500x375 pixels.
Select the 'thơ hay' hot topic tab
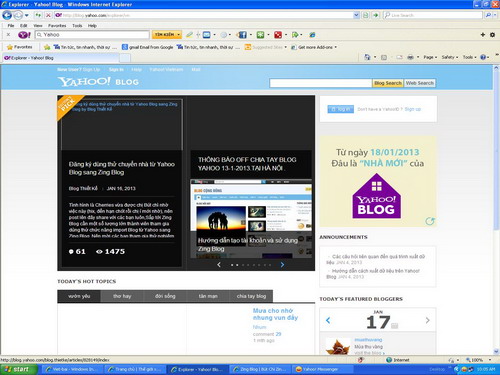[x=122, y=296]
